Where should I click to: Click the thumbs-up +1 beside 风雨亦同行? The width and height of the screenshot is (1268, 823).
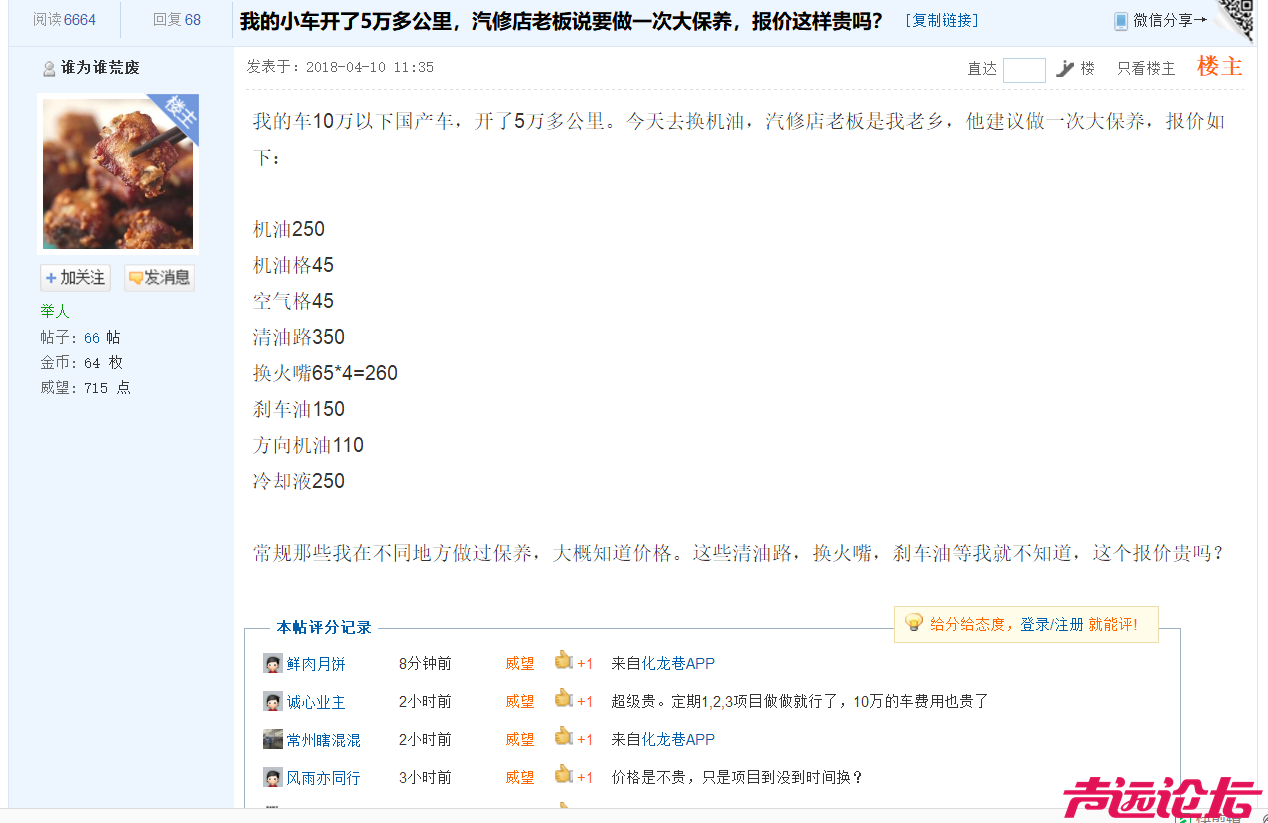tap(572, 777)
